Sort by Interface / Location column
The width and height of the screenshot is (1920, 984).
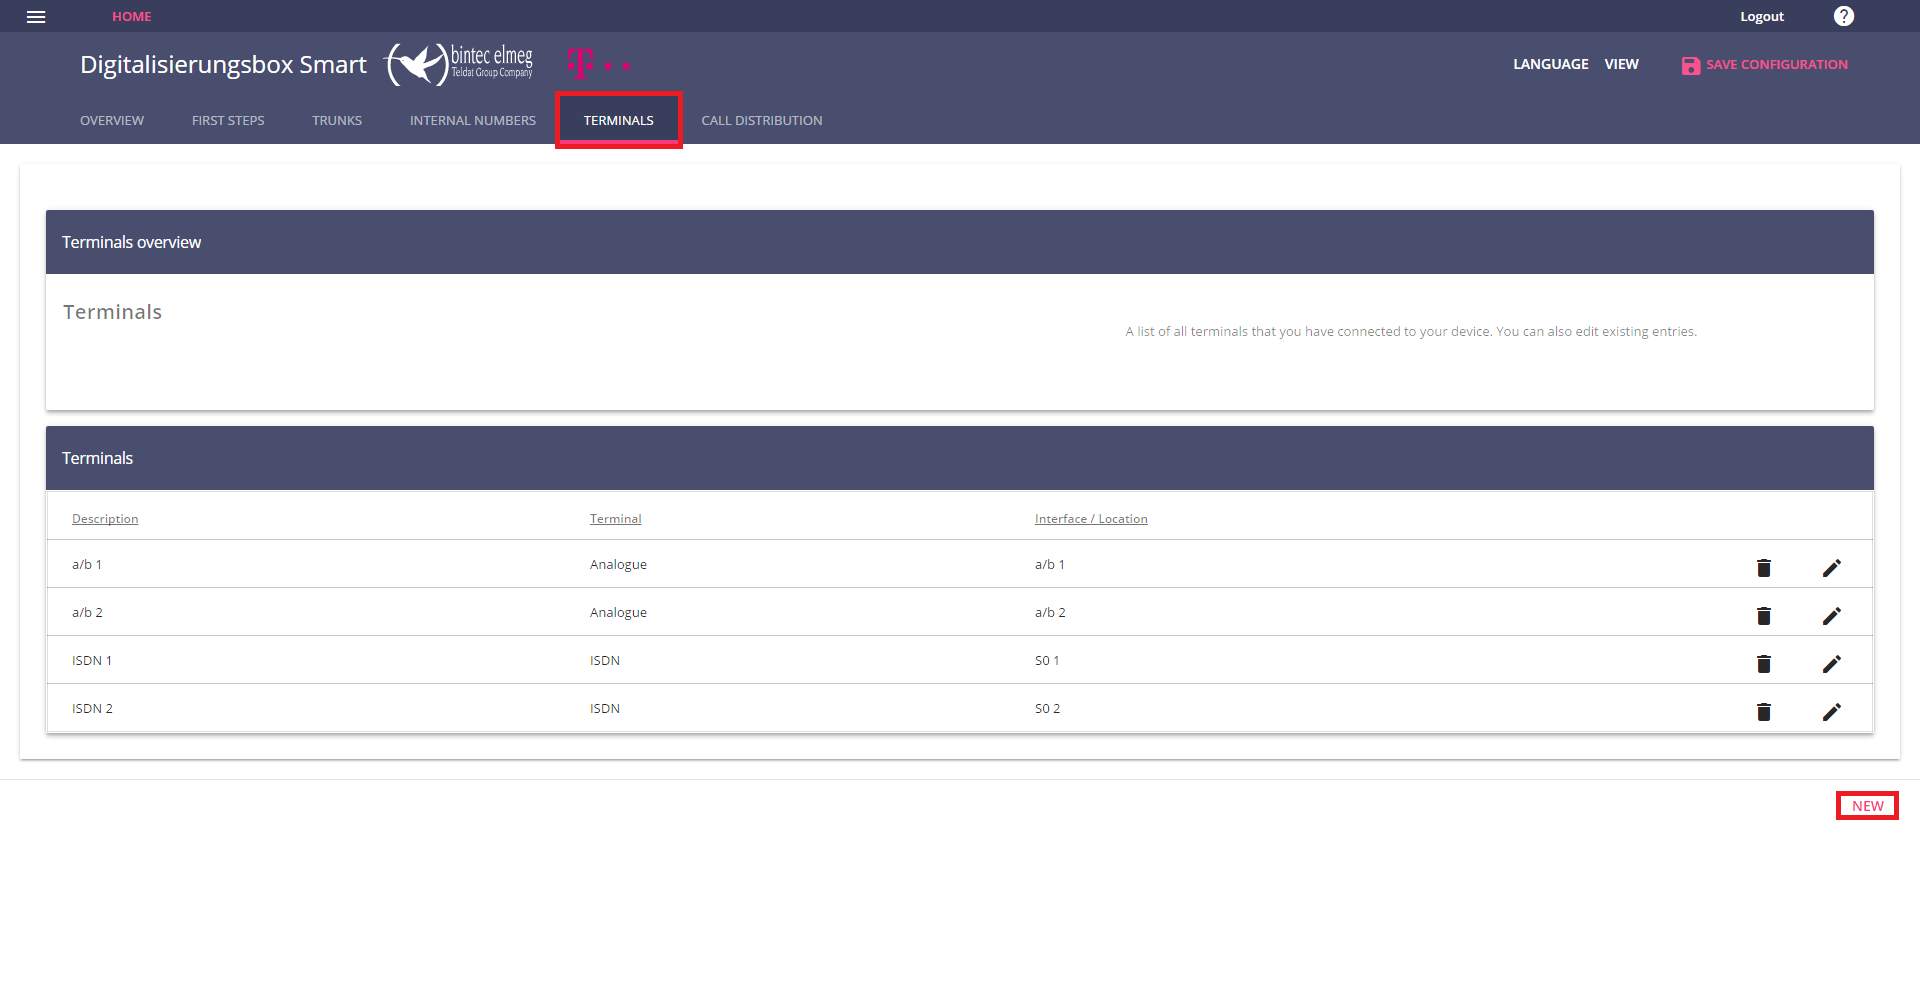click(1090, 519)
